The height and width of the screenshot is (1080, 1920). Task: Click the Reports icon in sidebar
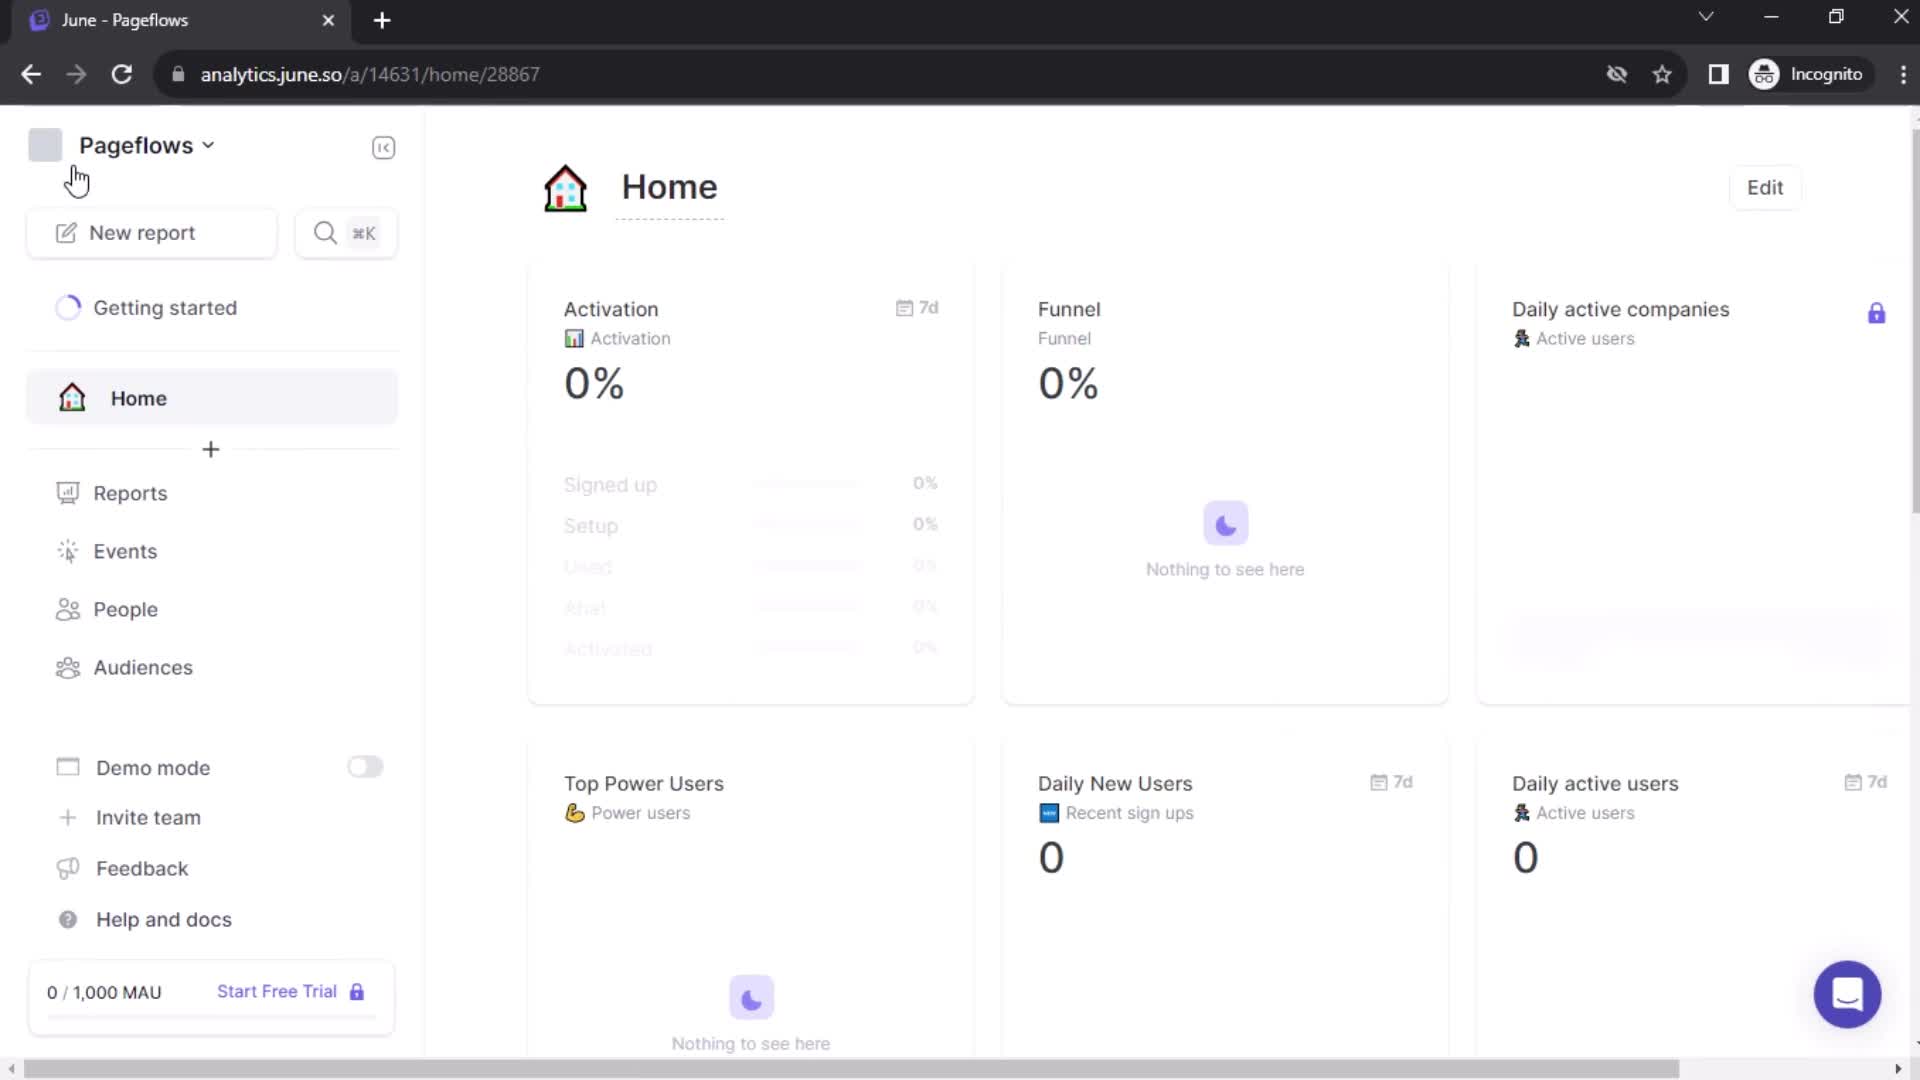[67, 492]
